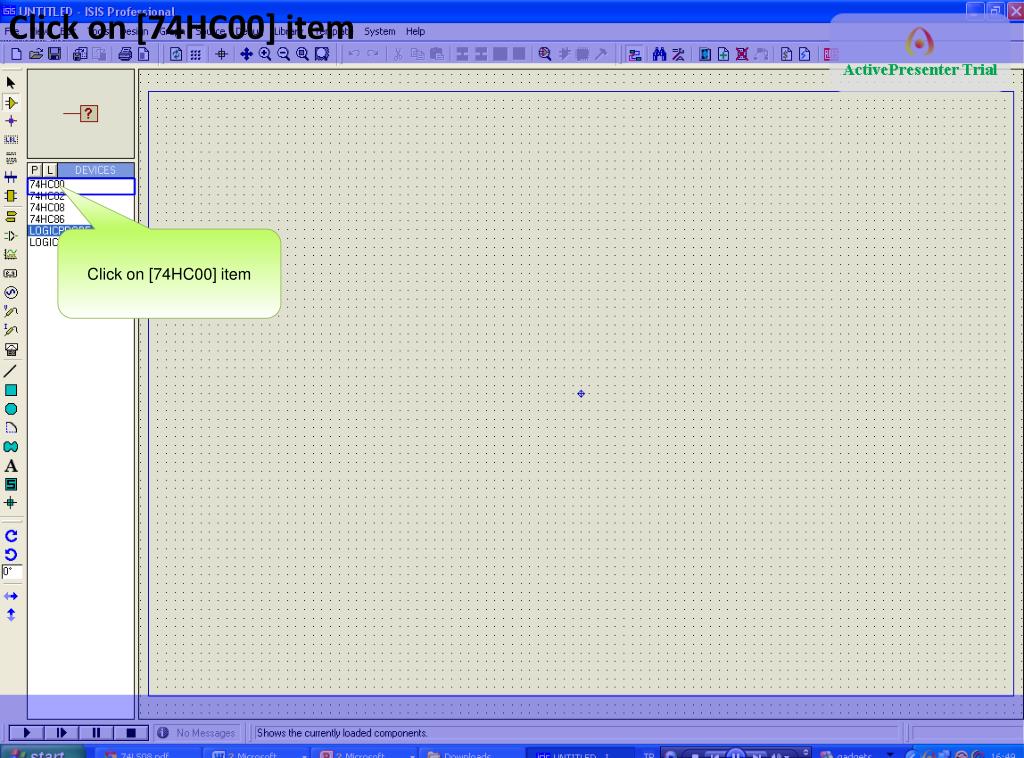
Task: Open the Help menu
Action: [x=415, y=31]
